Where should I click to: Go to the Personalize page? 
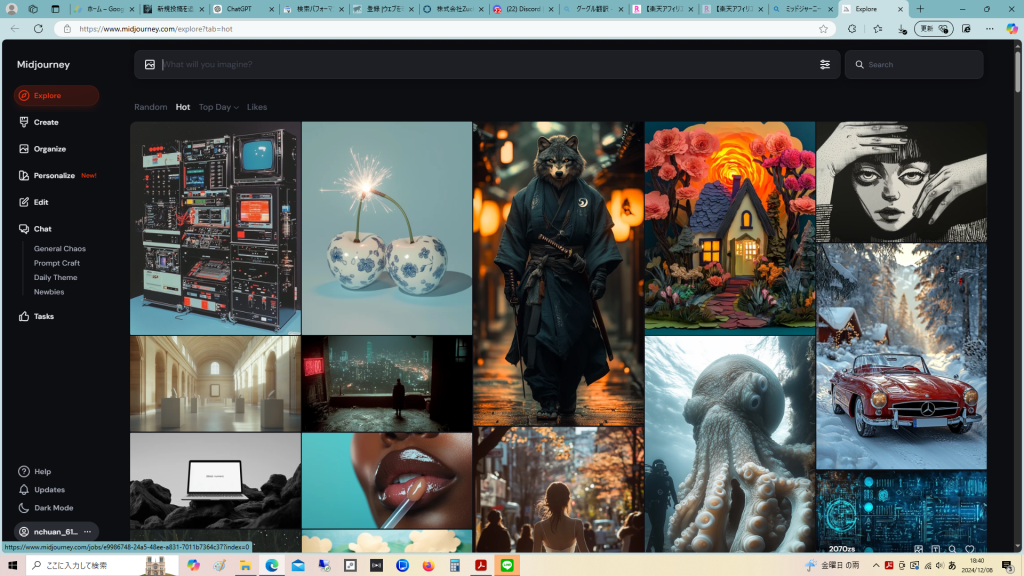tap(54, 175)
